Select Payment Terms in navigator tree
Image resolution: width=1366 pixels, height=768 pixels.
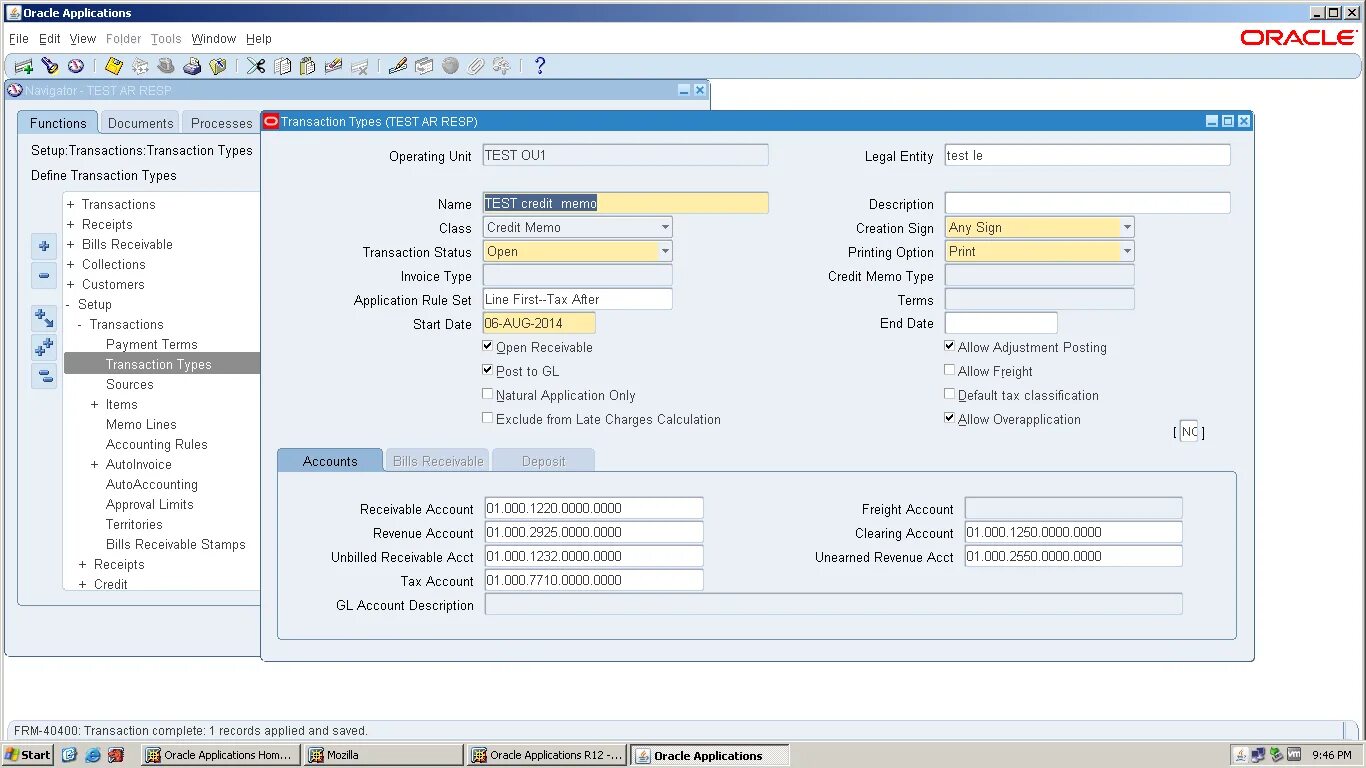click(152, 344)
